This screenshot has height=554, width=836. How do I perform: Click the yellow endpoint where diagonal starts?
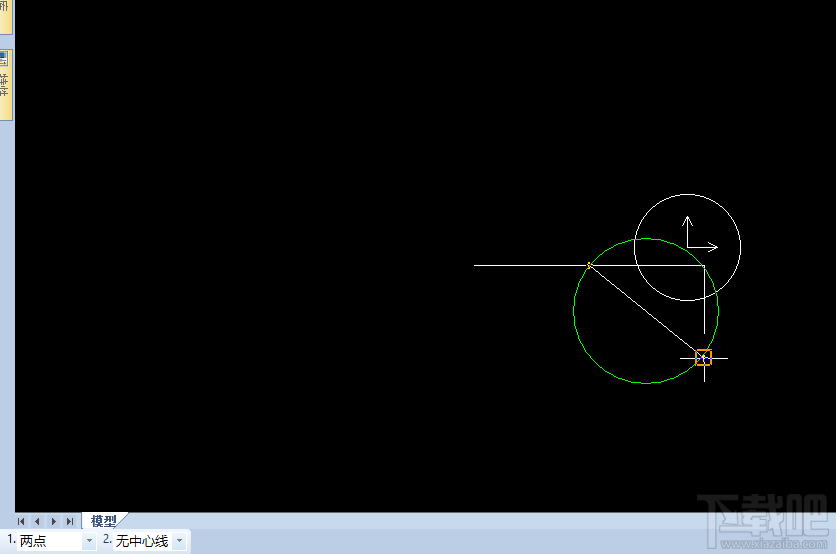point(589,265)
